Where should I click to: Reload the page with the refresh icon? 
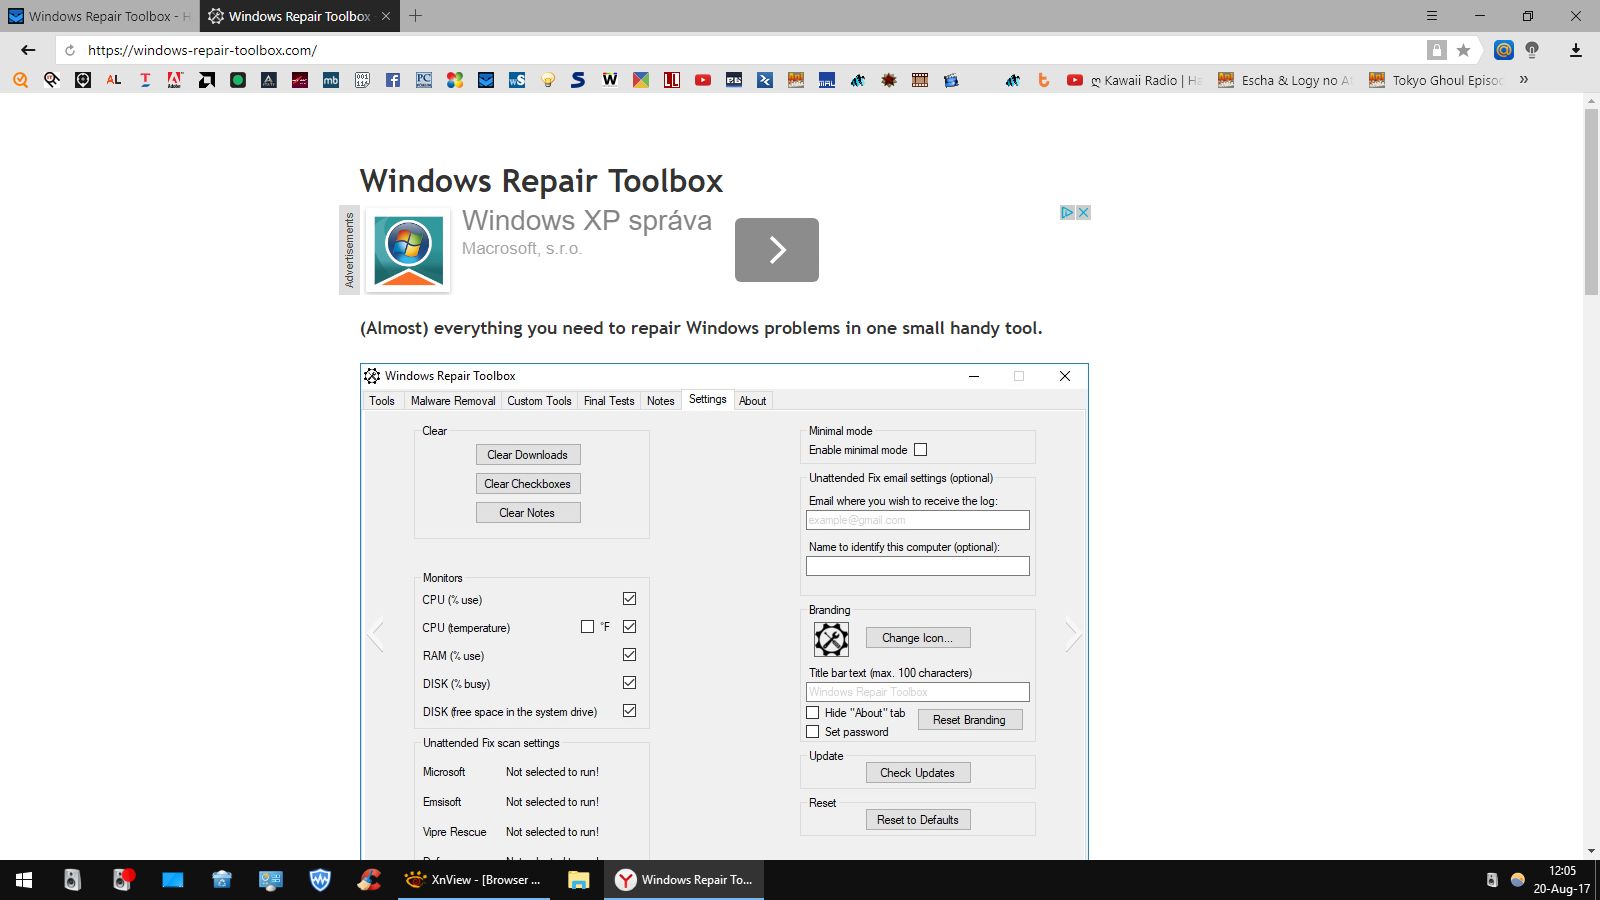click(x=70, y=50)
